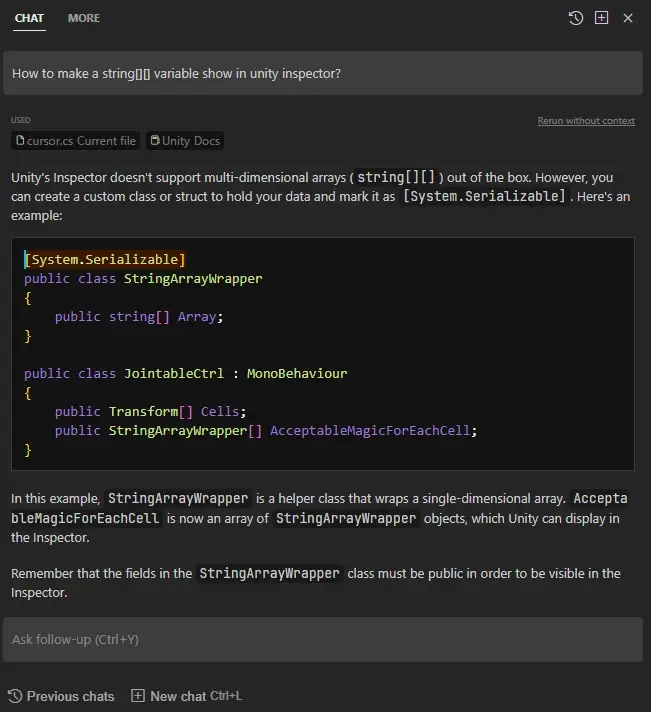Start a New chat from the bottom bar
The width and height of the screenshot is (651, 712).
point(177,696)
